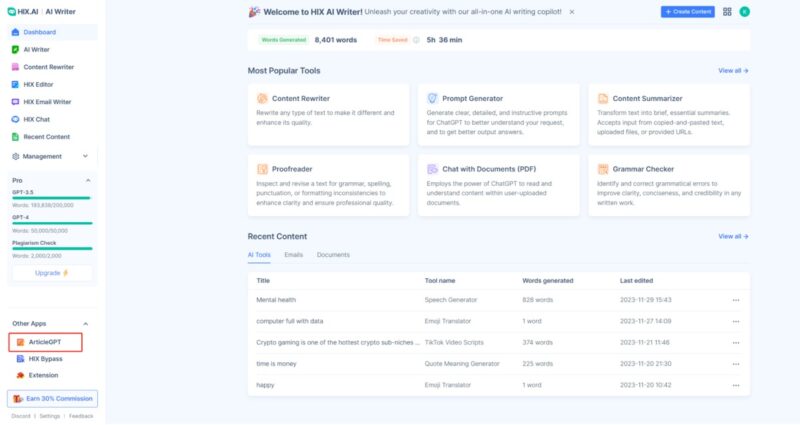Open the Discord link in footer

[x=21, y=416]
